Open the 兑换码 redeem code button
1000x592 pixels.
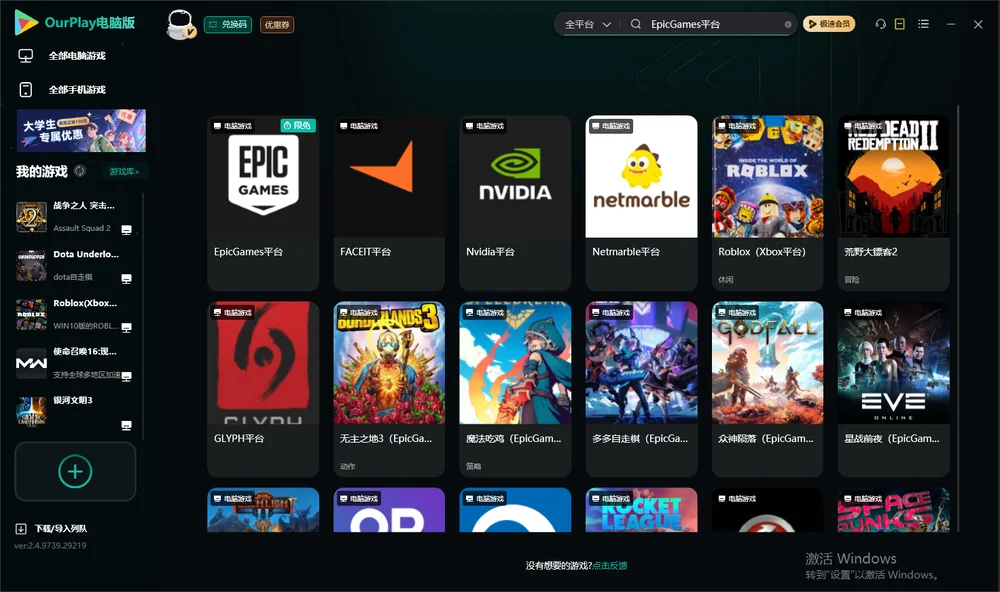228,24
